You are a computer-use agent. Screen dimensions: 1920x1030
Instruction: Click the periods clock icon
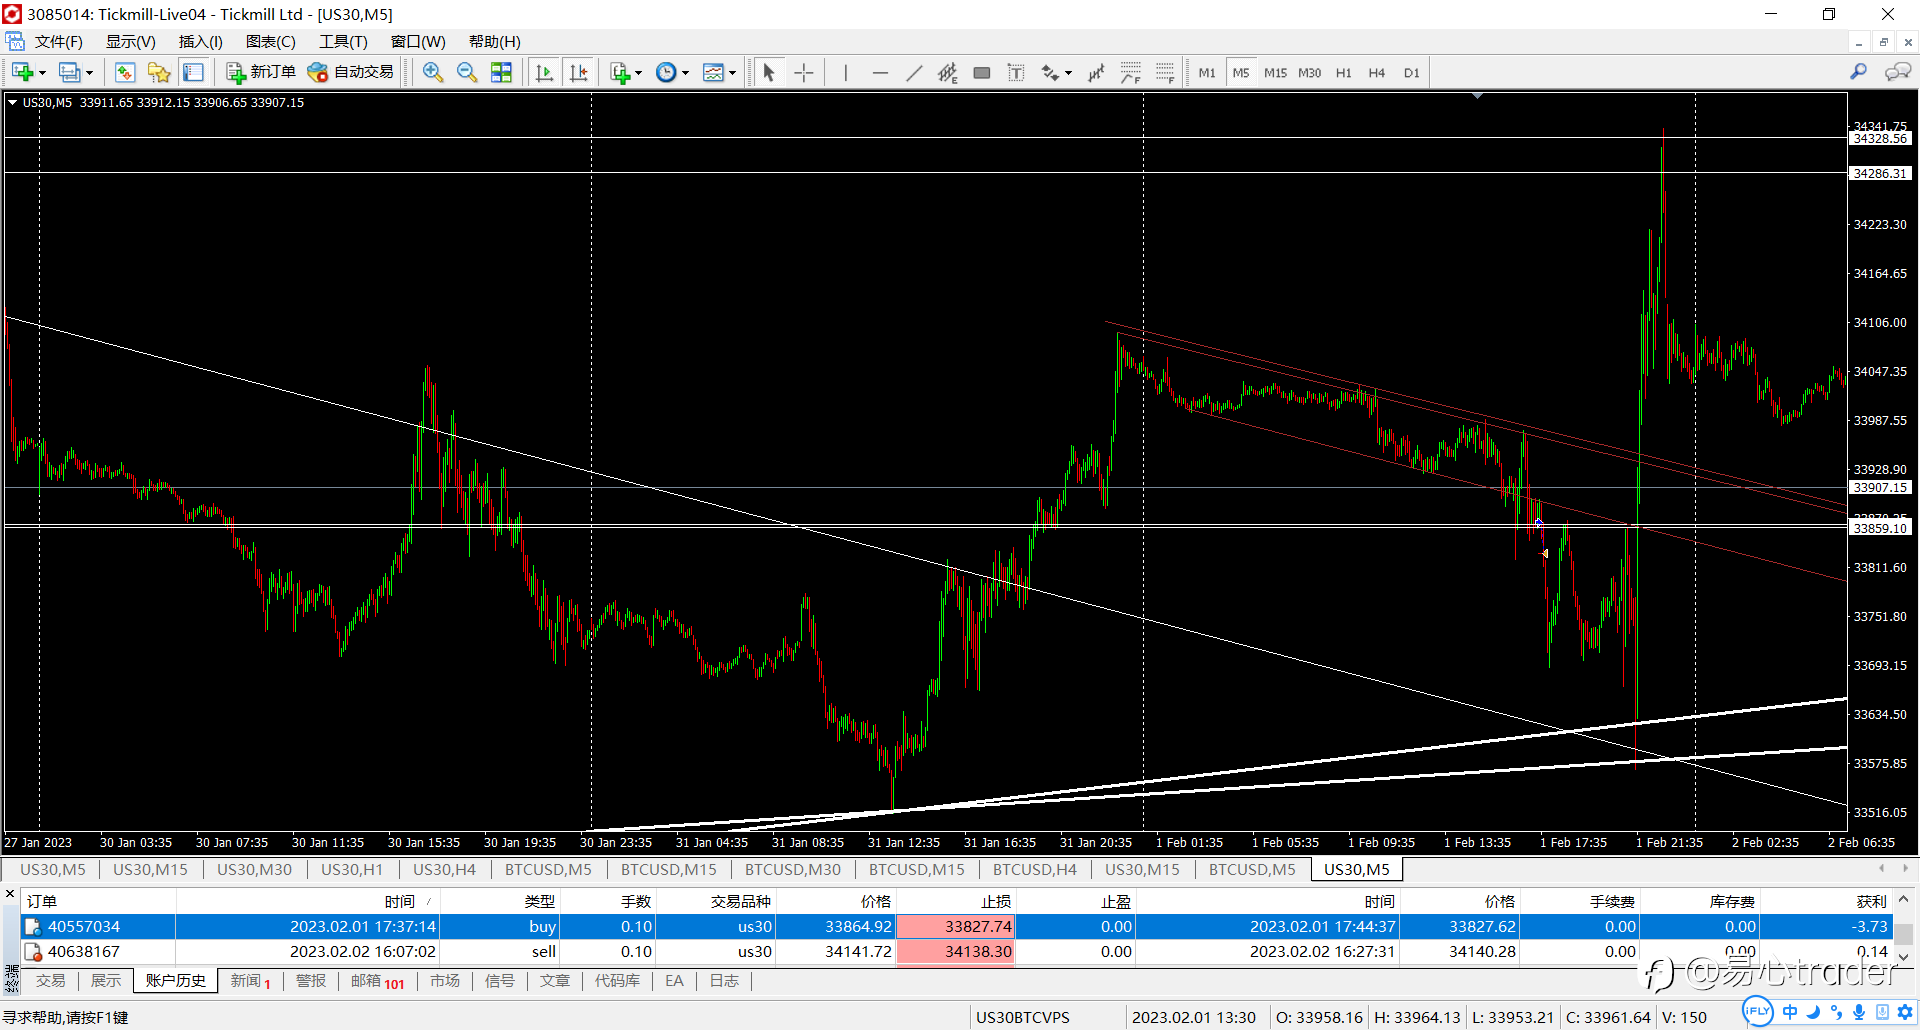point(666,72)
